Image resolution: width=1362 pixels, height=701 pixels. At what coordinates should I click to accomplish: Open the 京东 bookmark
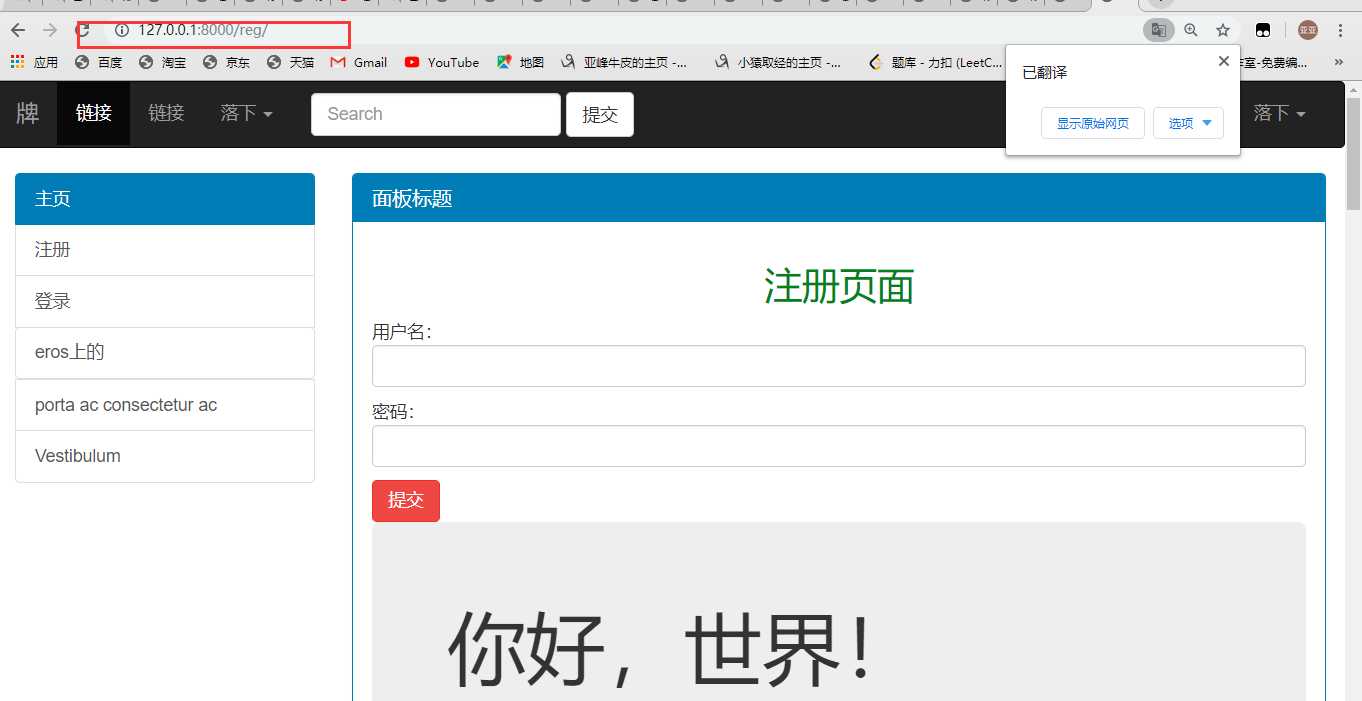[x=226, y=62]
